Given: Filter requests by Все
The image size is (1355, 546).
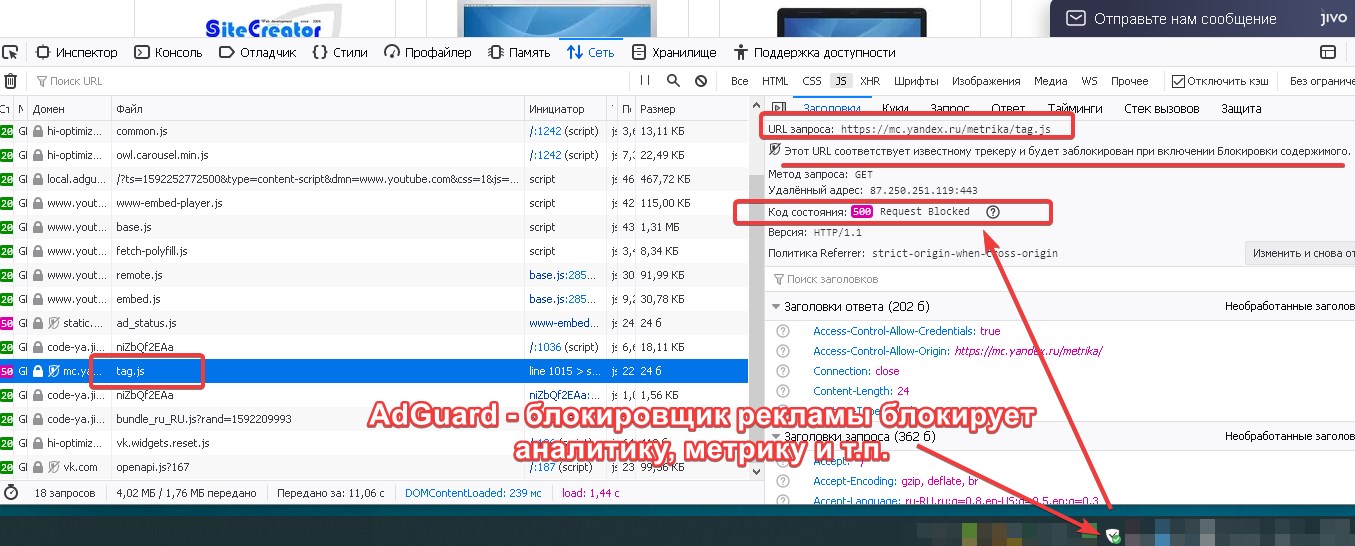Looking at the screenshot, I should (740, 81).
